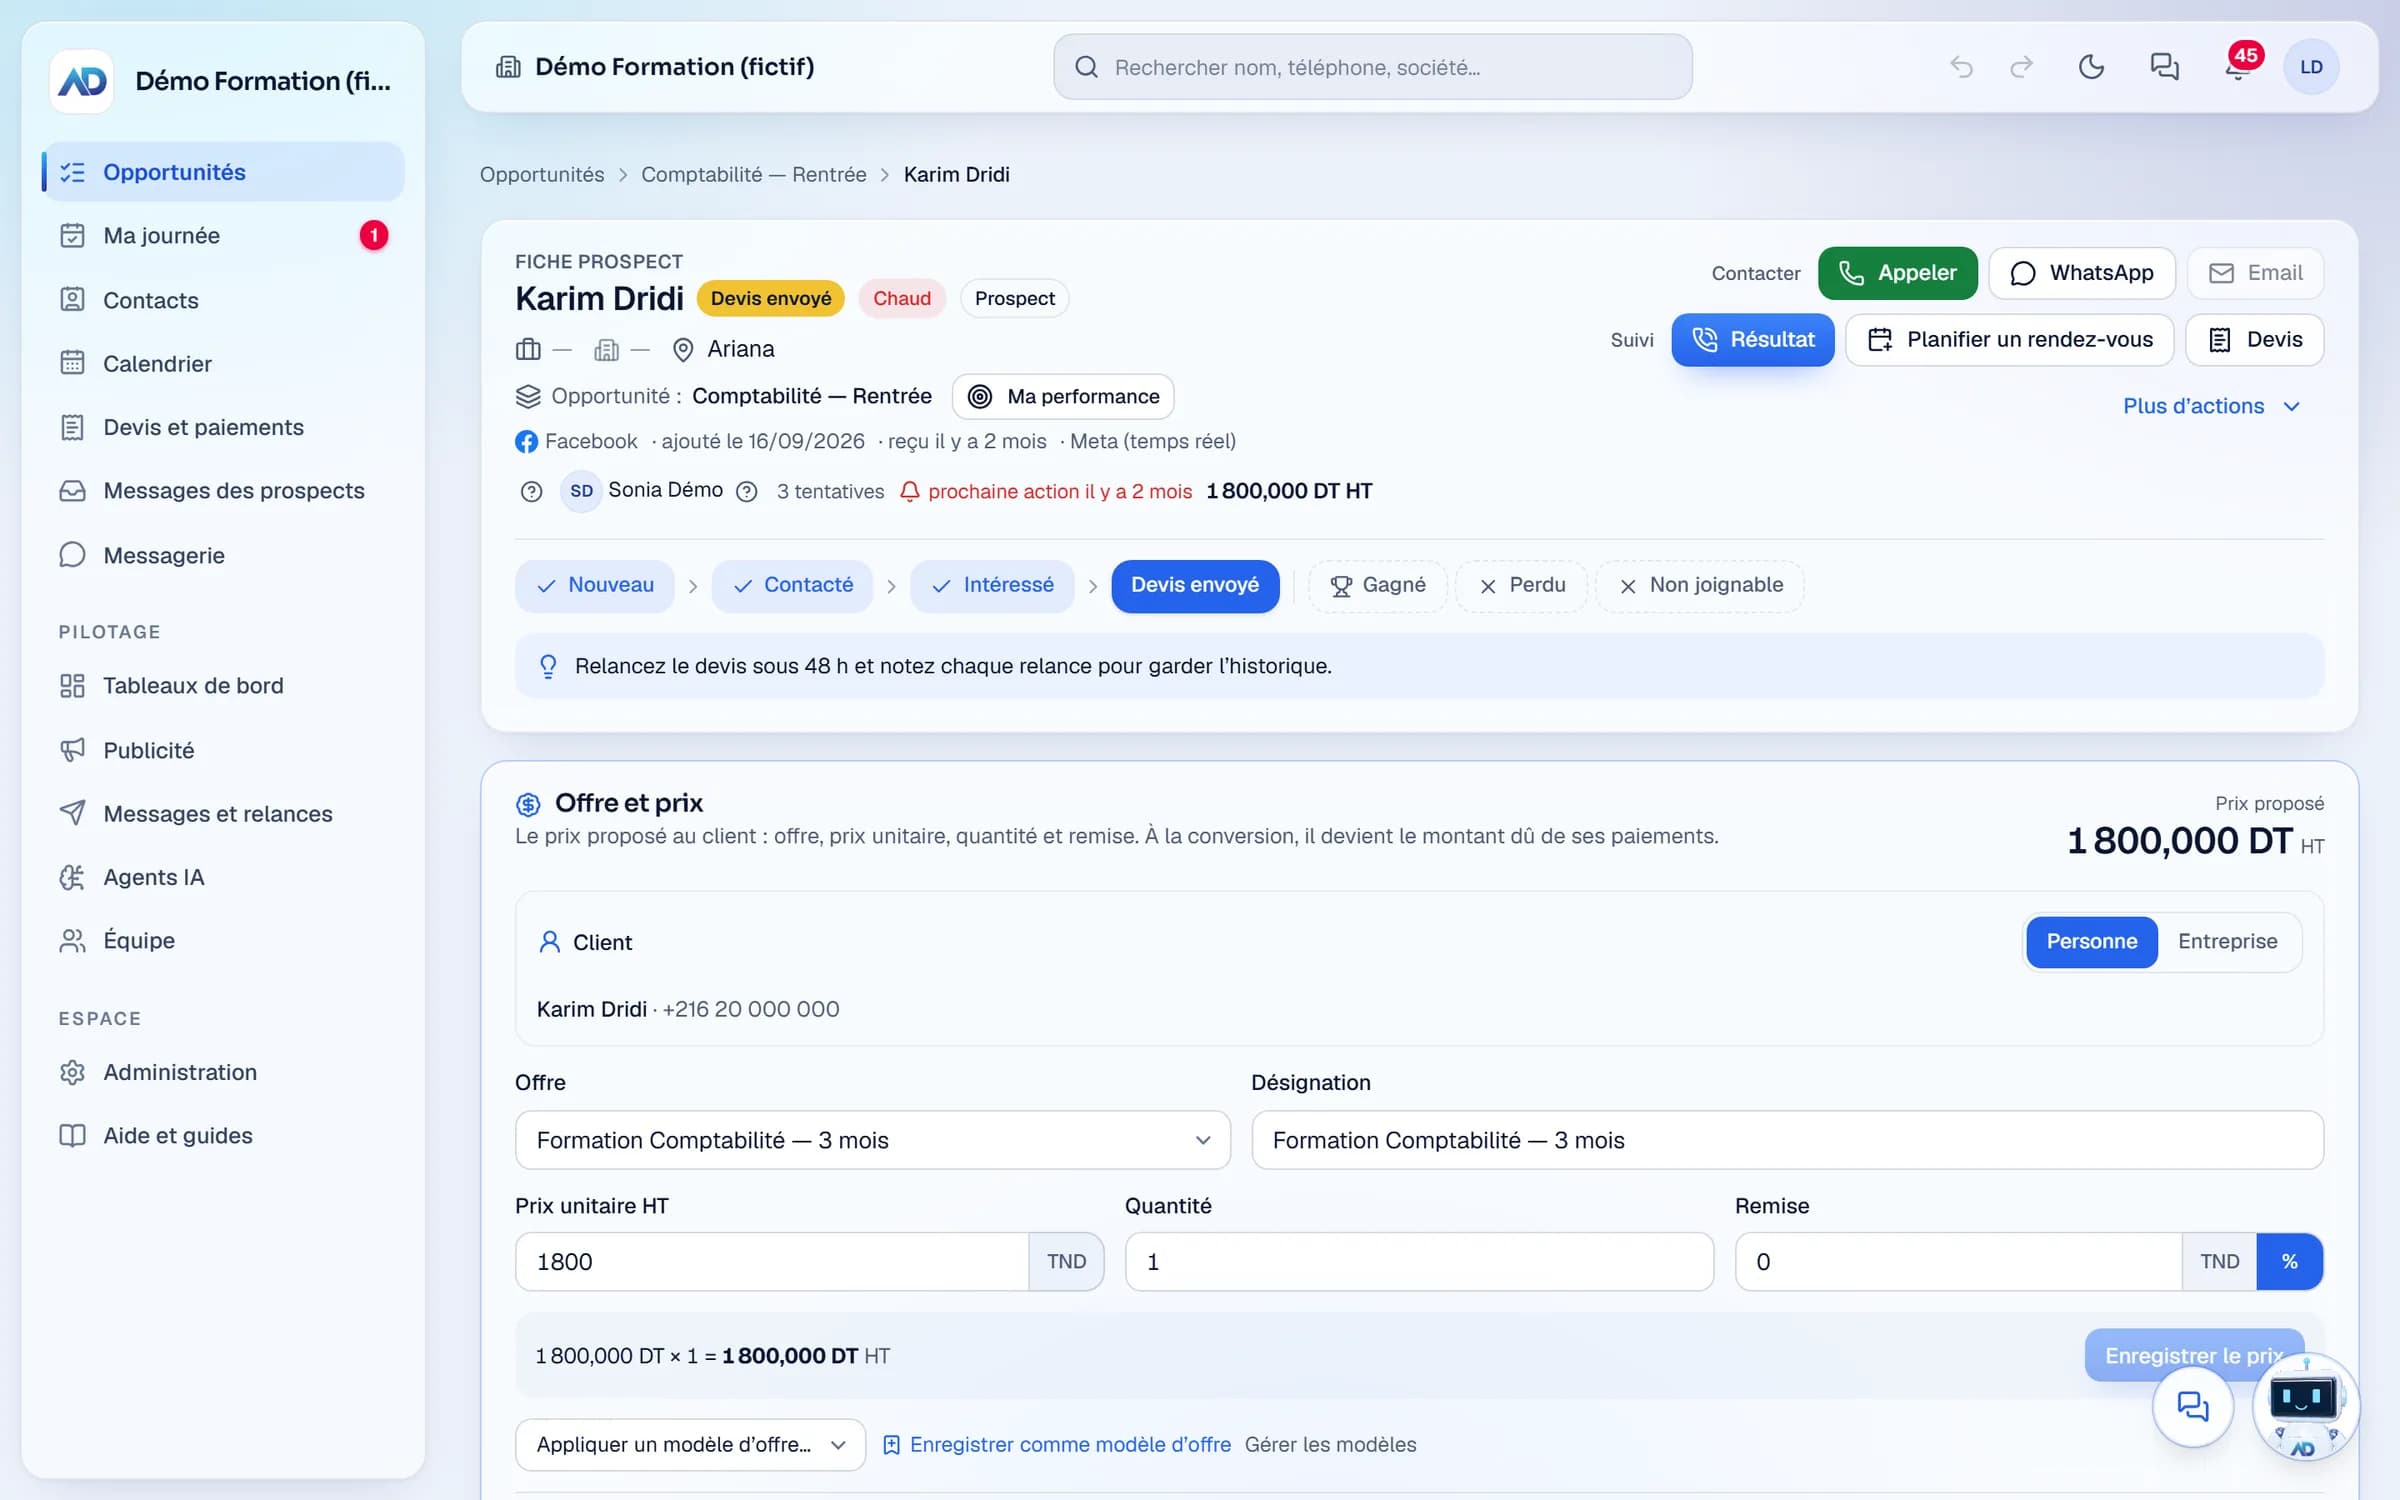Click the AD logo in sidebar

82,81
